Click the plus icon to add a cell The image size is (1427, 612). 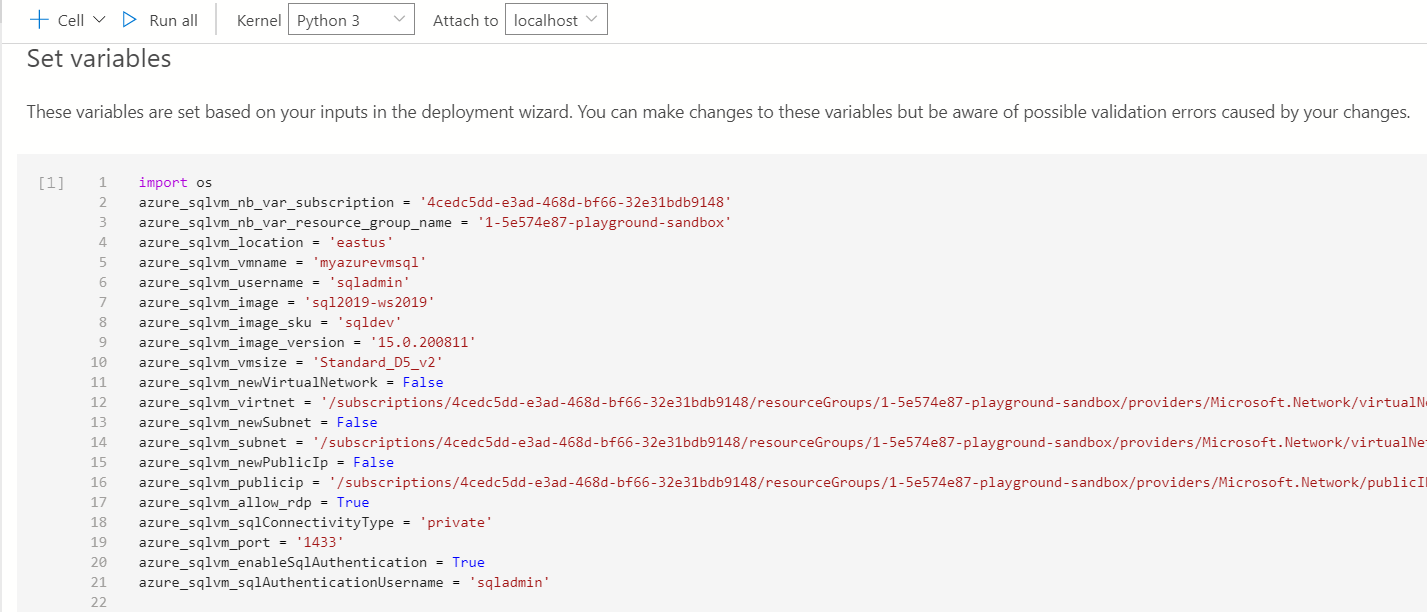tap(39, 20)
